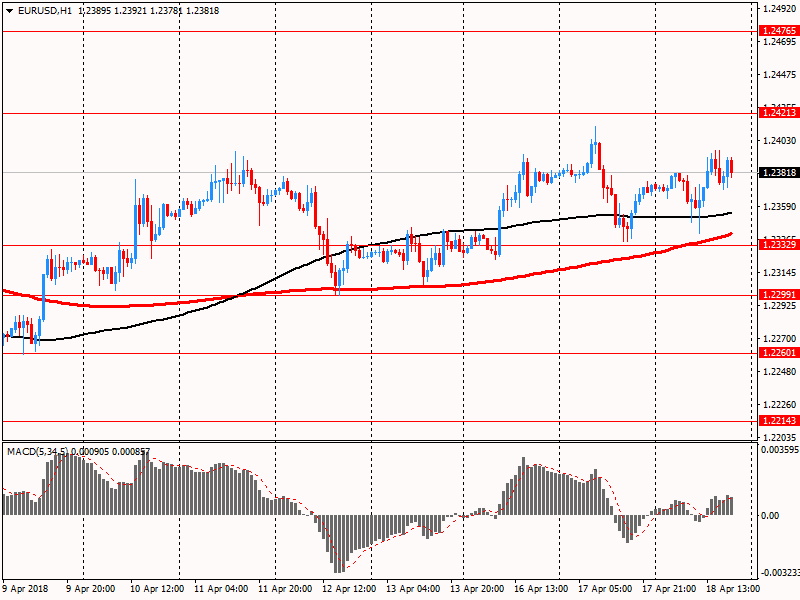Select the EURUSD,H1 symbol title text
This screenshot has width=800, height=600.
tap(45, 11)
